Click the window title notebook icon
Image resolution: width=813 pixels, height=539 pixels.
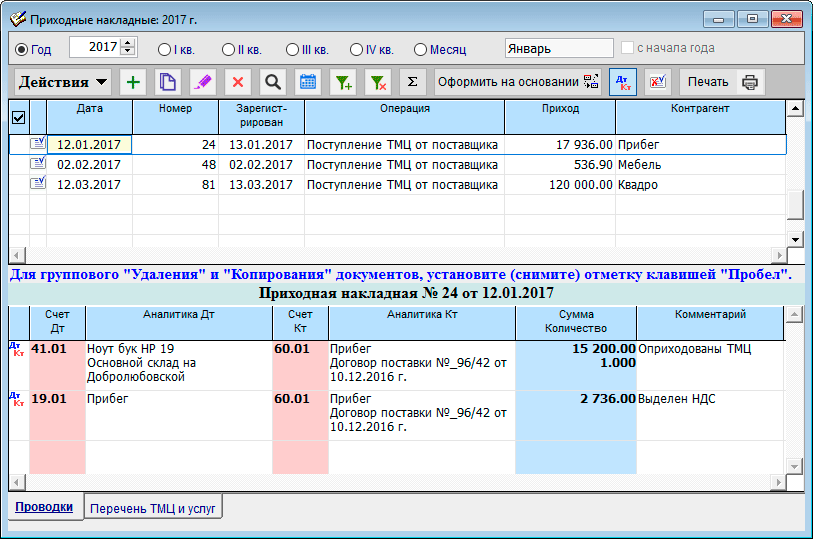[x=18, y=19]
